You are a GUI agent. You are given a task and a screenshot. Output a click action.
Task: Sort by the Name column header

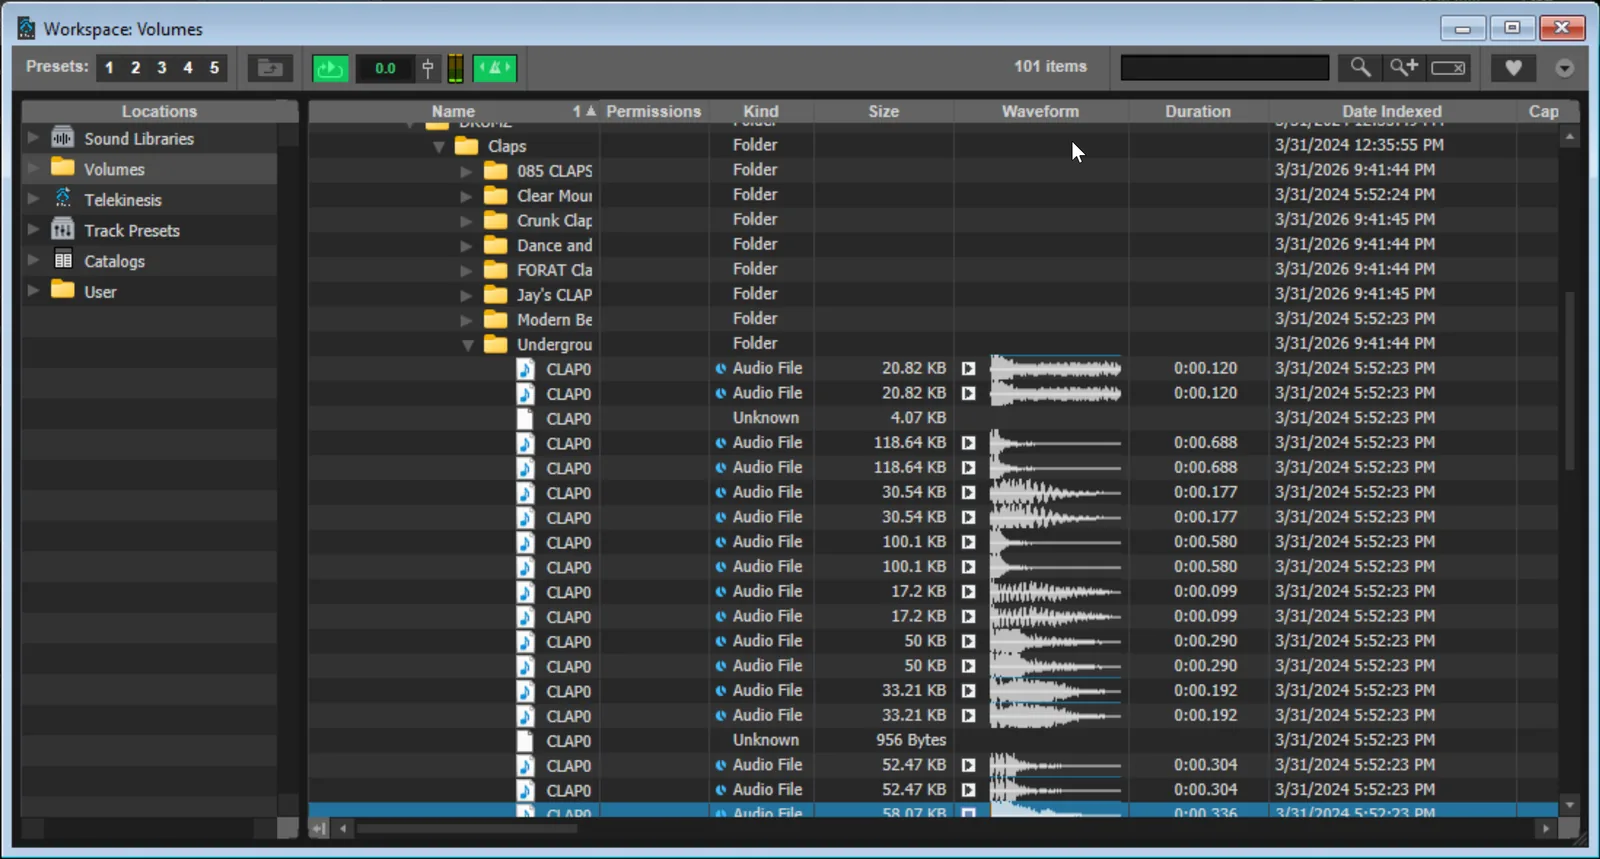click(x=453, y=111)
